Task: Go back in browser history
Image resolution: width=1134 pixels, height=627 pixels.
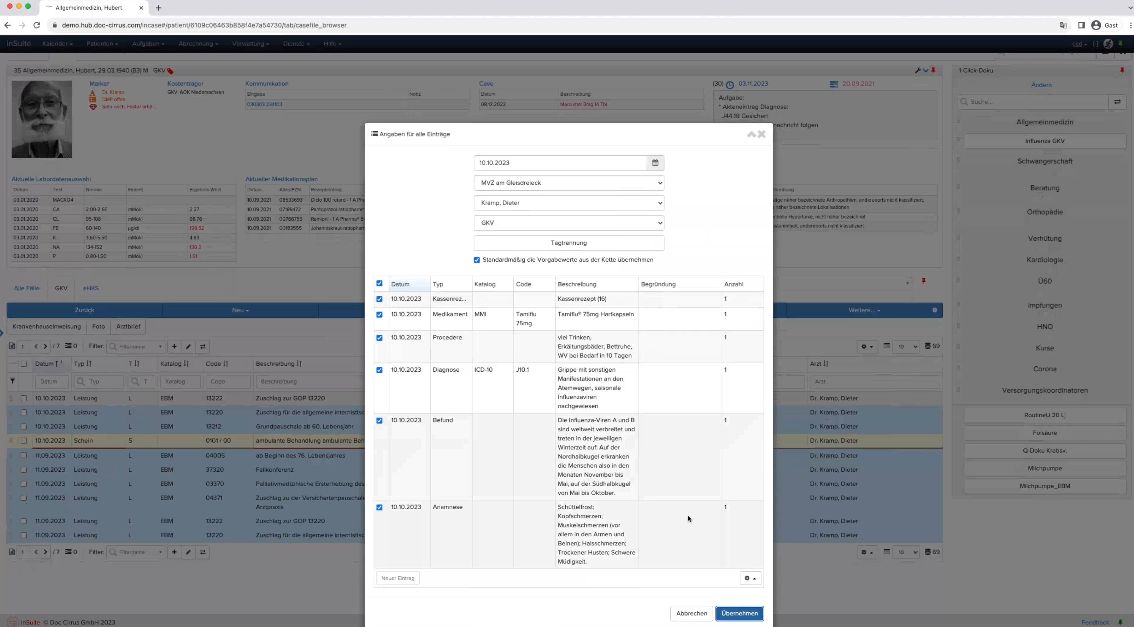Action: pyautogui.click(x=7, y=25)
